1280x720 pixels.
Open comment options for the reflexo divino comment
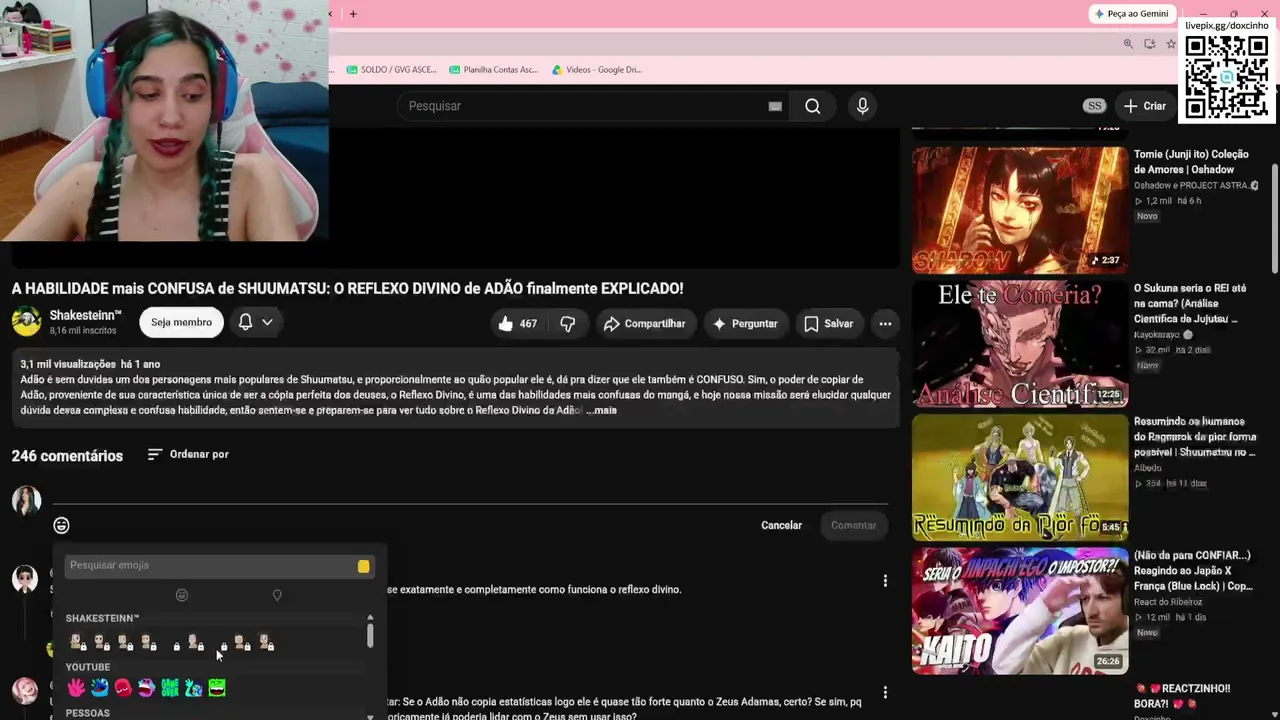(885, 580)
